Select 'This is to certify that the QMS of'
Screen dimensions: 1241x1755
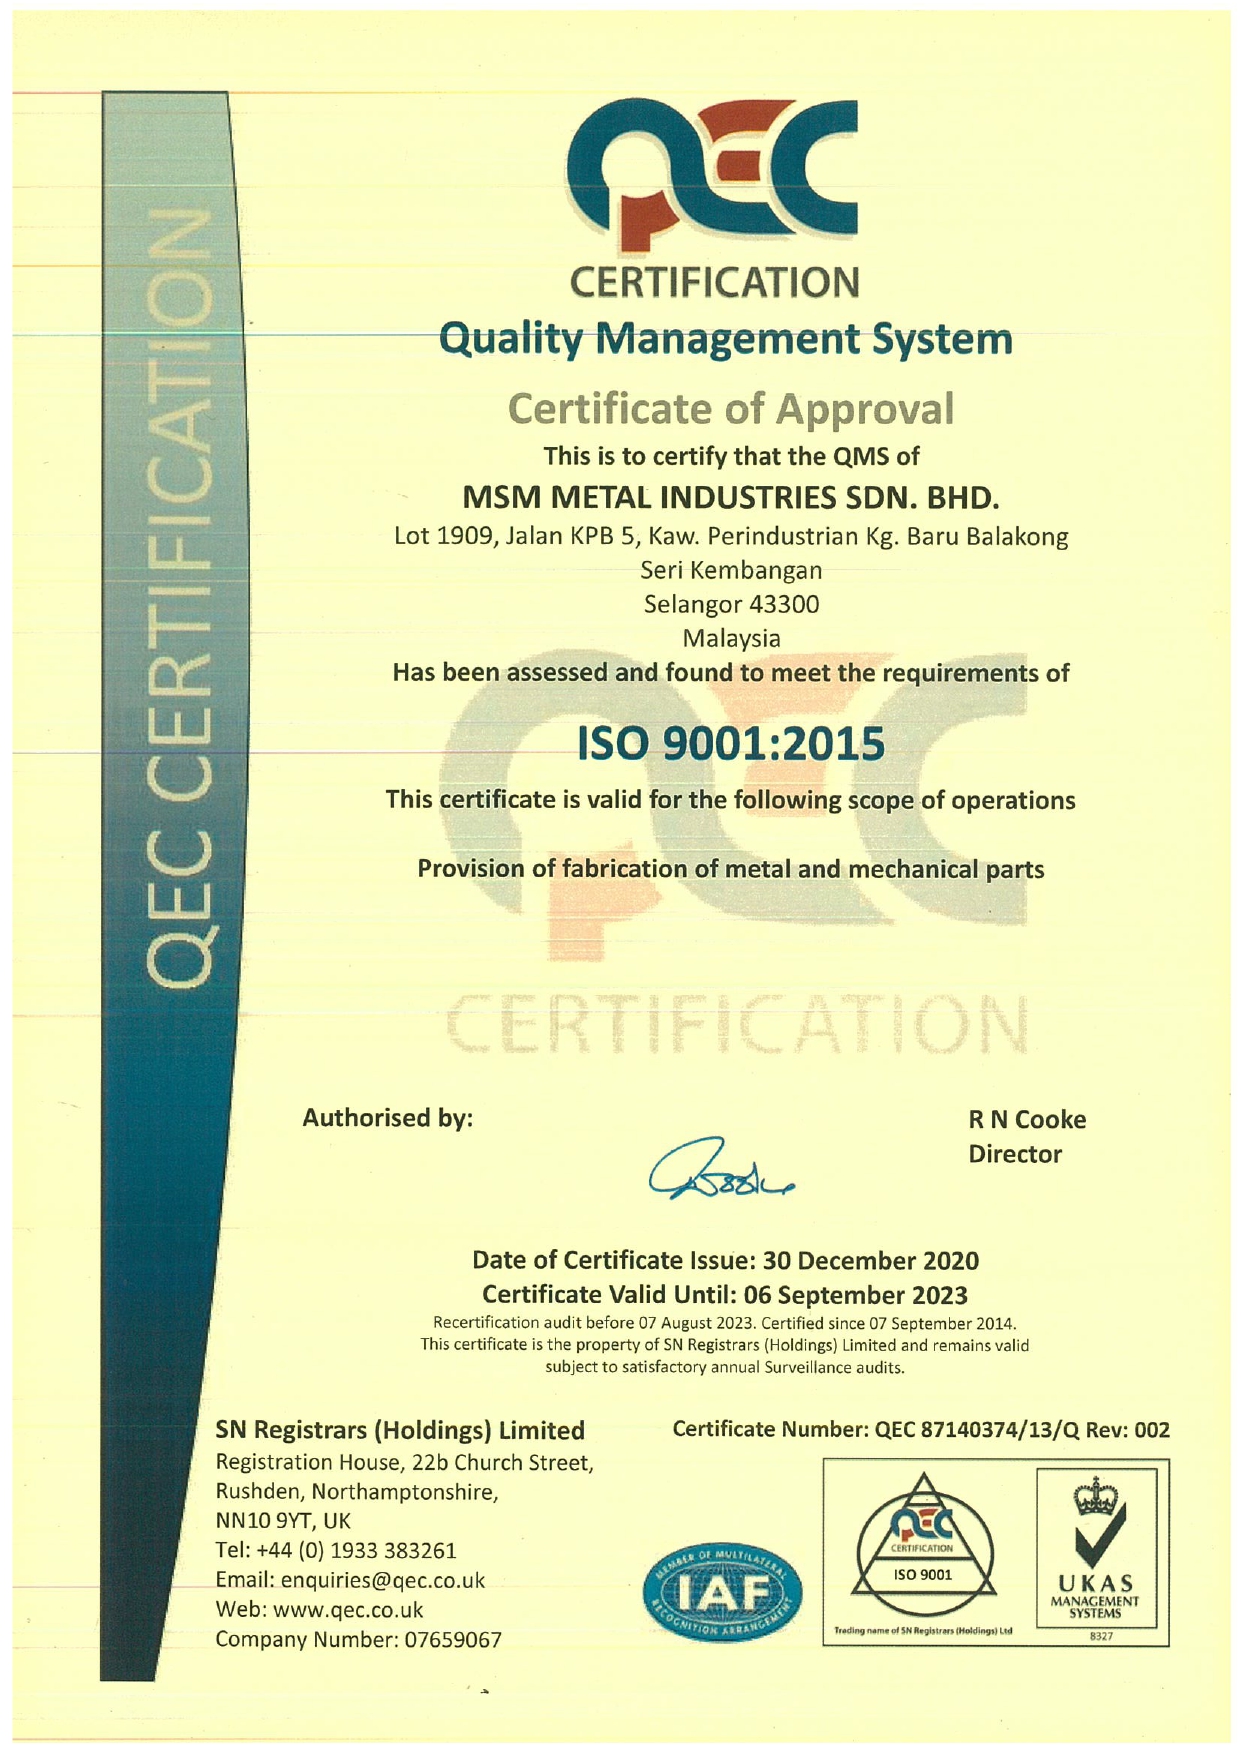731,457
